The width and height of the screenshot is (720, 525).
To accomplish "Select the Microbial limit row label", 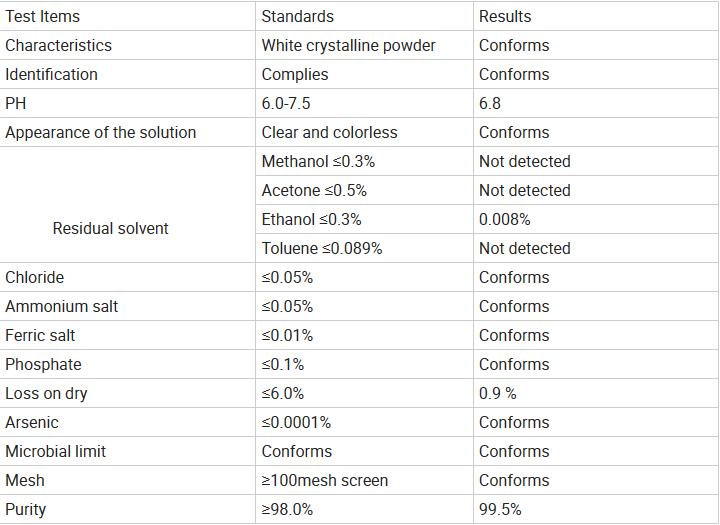I will [128, 451].
